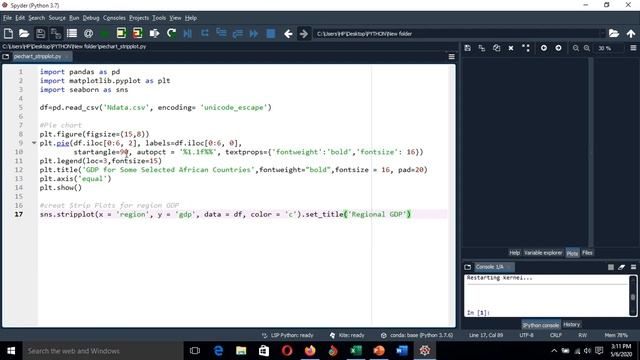
Task: Remove the plot with the X icon
Action: (x=511, y=48)
